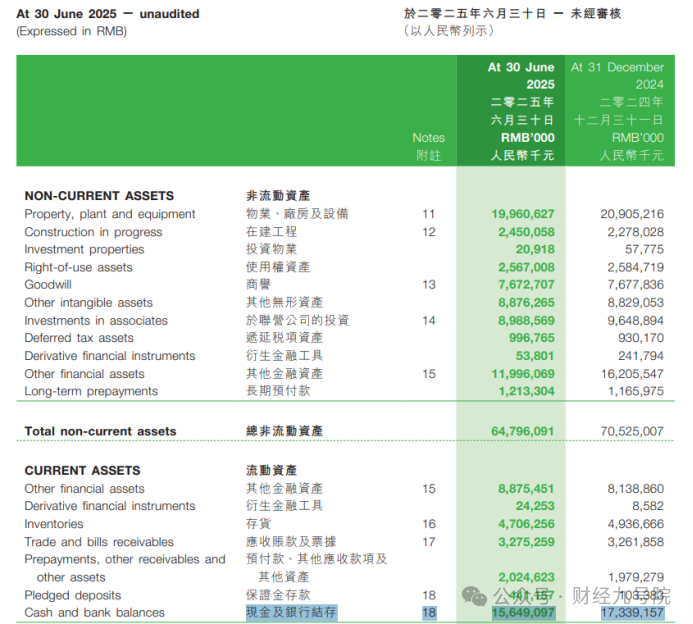Select value 1,979,279
The height and width of the screenshot is (624, 693).
click(x=635, y=578)
